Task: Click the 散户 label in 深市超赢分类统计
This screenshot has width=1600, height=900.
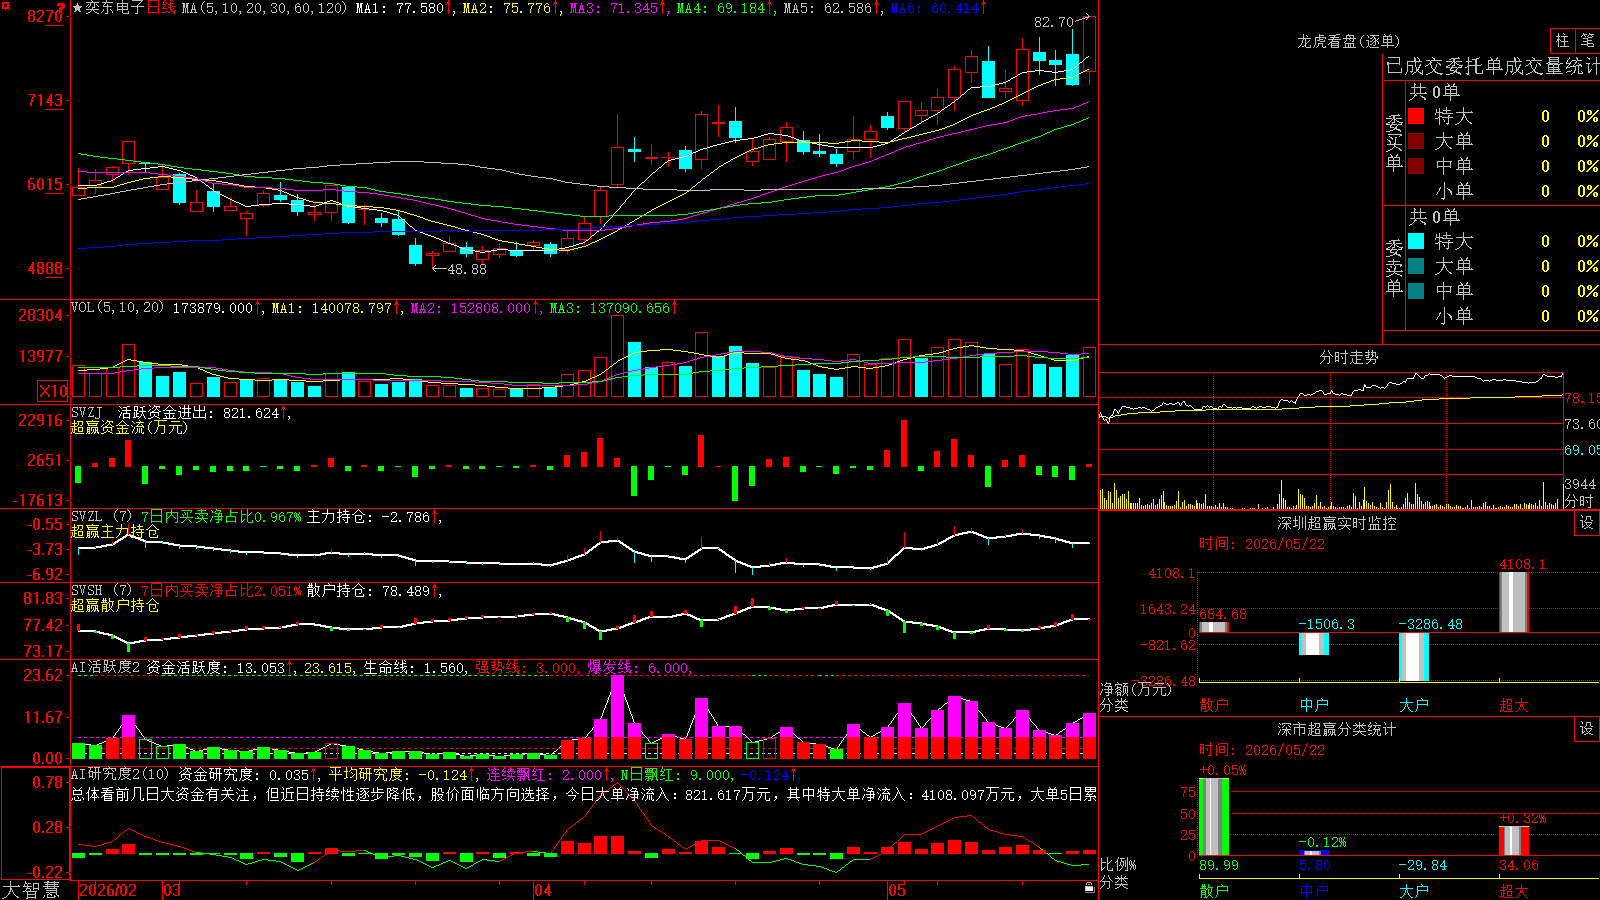Action: [1214, 890]
